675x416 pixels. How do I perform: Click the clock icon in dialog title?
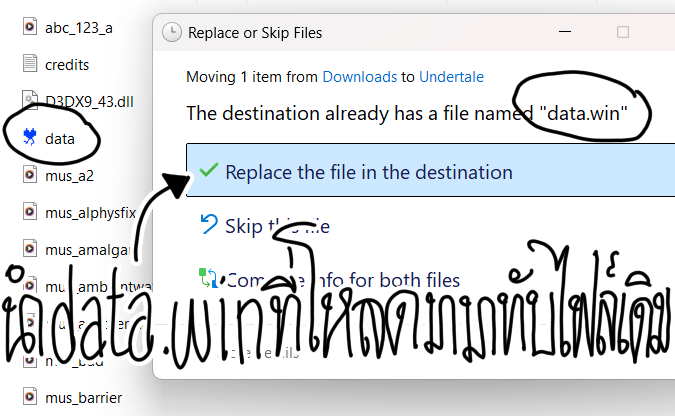click(171, 32)
